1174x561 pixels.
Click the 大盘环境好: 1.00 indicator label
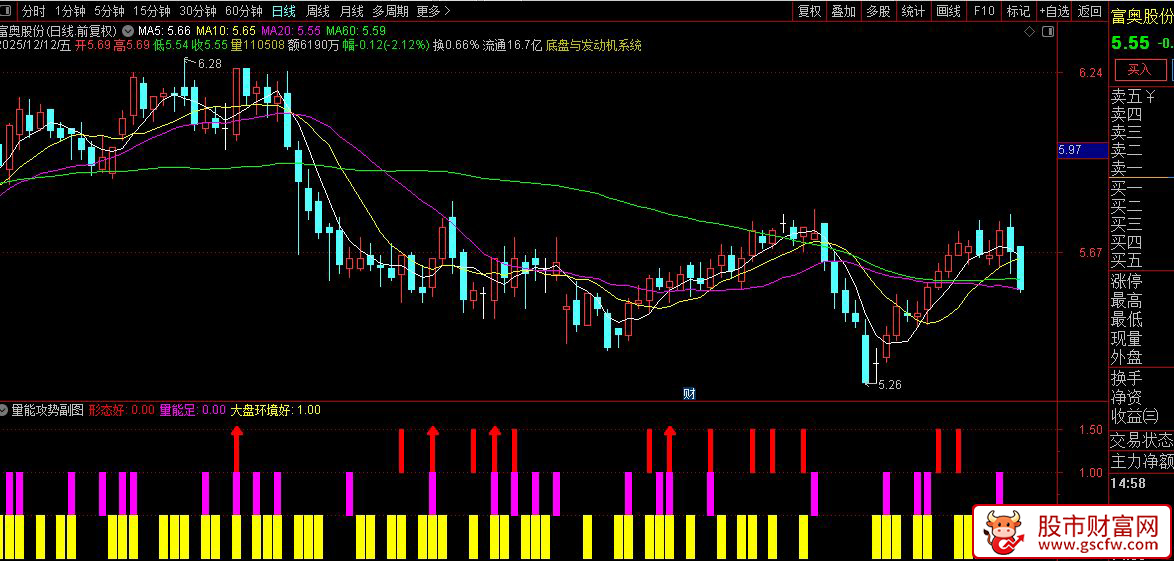click(276, 410)
